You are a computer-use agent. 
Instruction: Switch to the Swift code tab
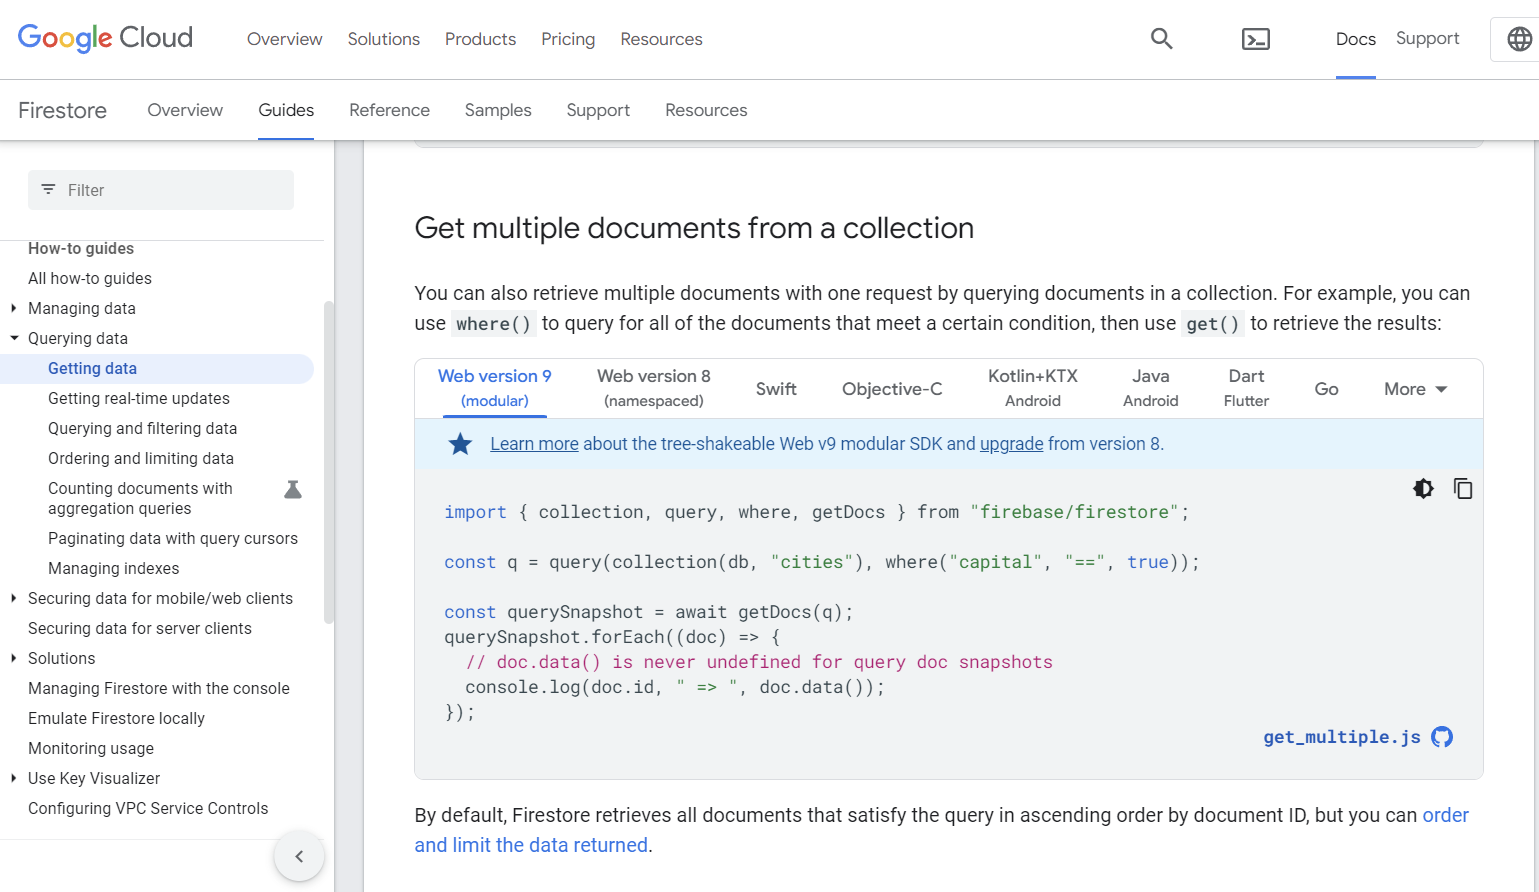coord(776,389)
